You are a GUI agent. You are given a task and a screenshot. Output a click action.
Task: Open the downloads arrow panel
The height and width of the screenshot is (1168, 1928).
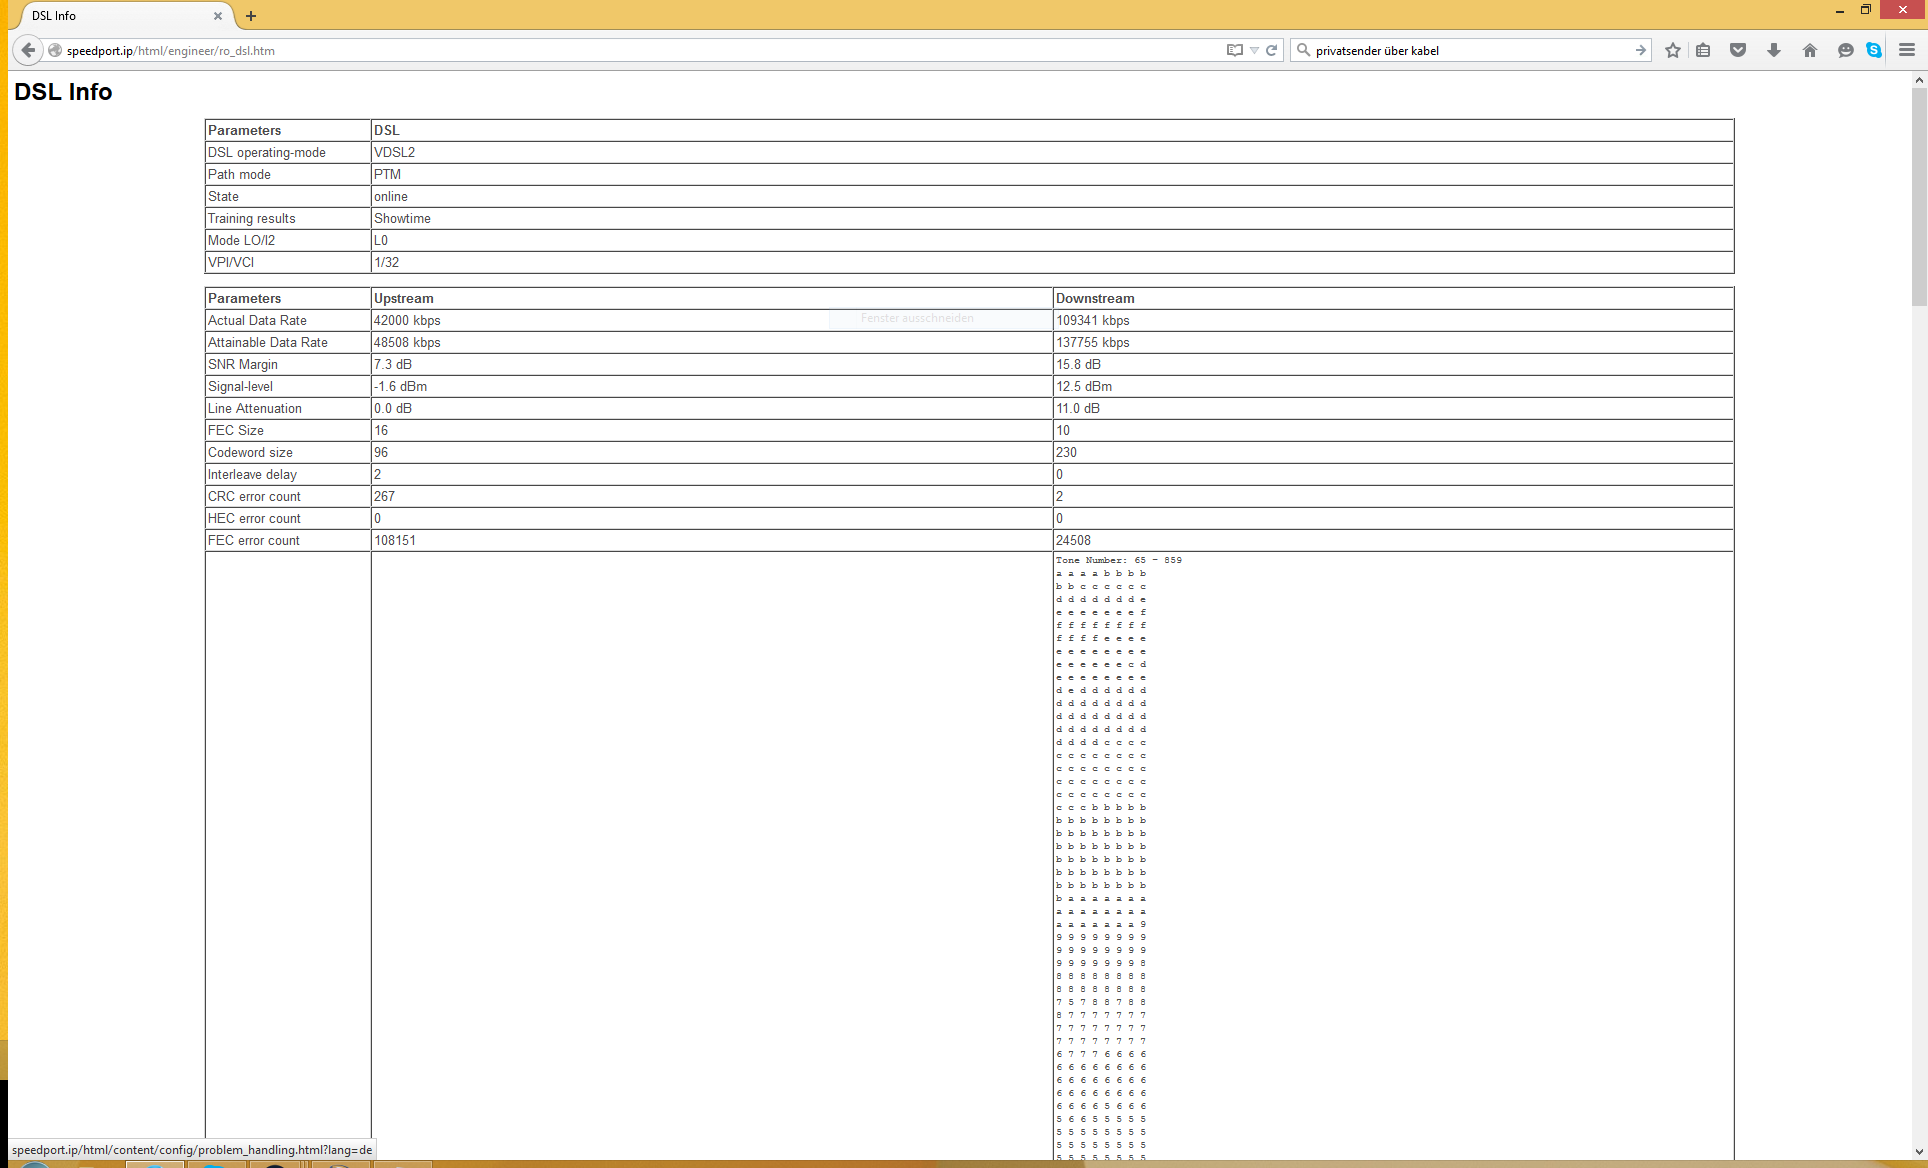point(1774,50)
